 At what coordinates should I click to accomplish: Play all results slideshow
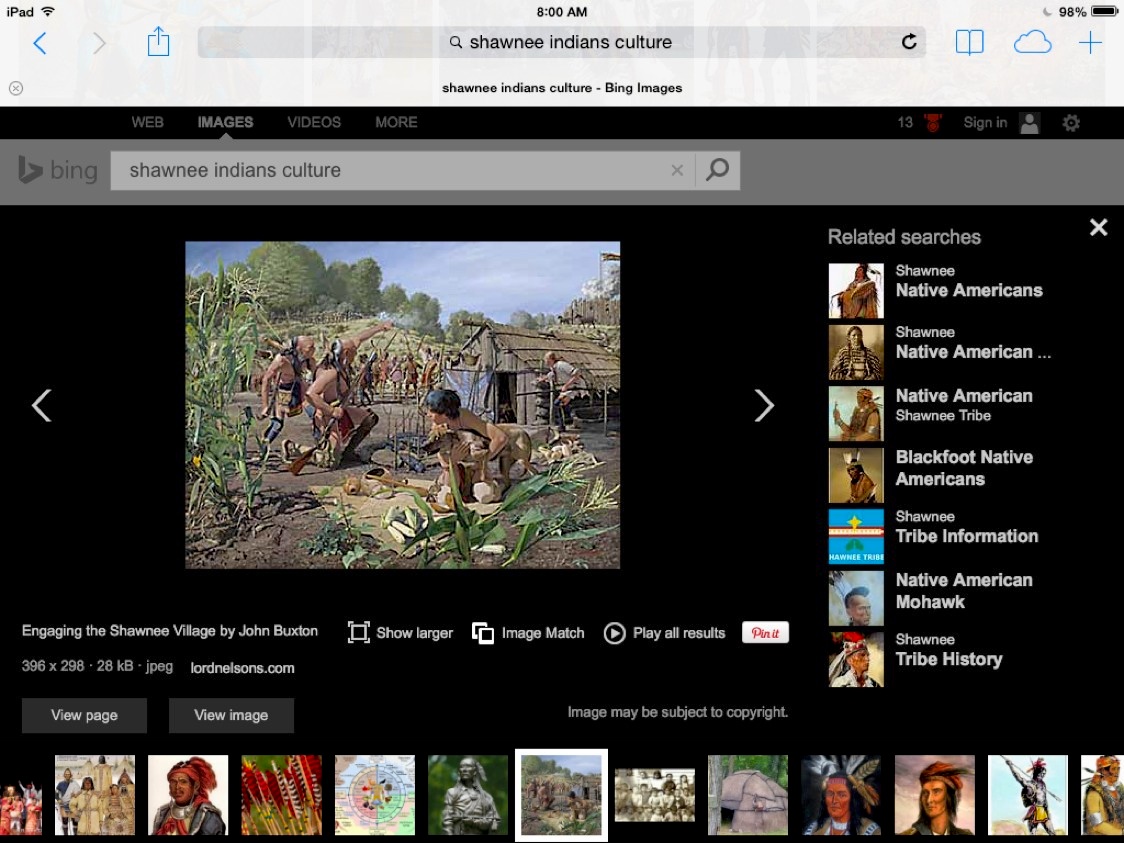tap(665, 633)
